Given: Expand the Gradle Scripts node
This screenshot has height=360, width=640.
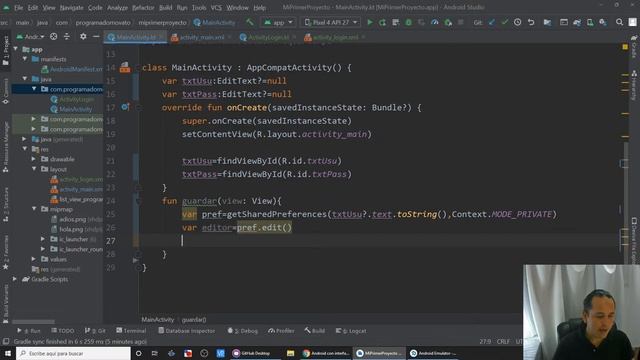Looking at the screenshot, I should [x=15, y=279].
